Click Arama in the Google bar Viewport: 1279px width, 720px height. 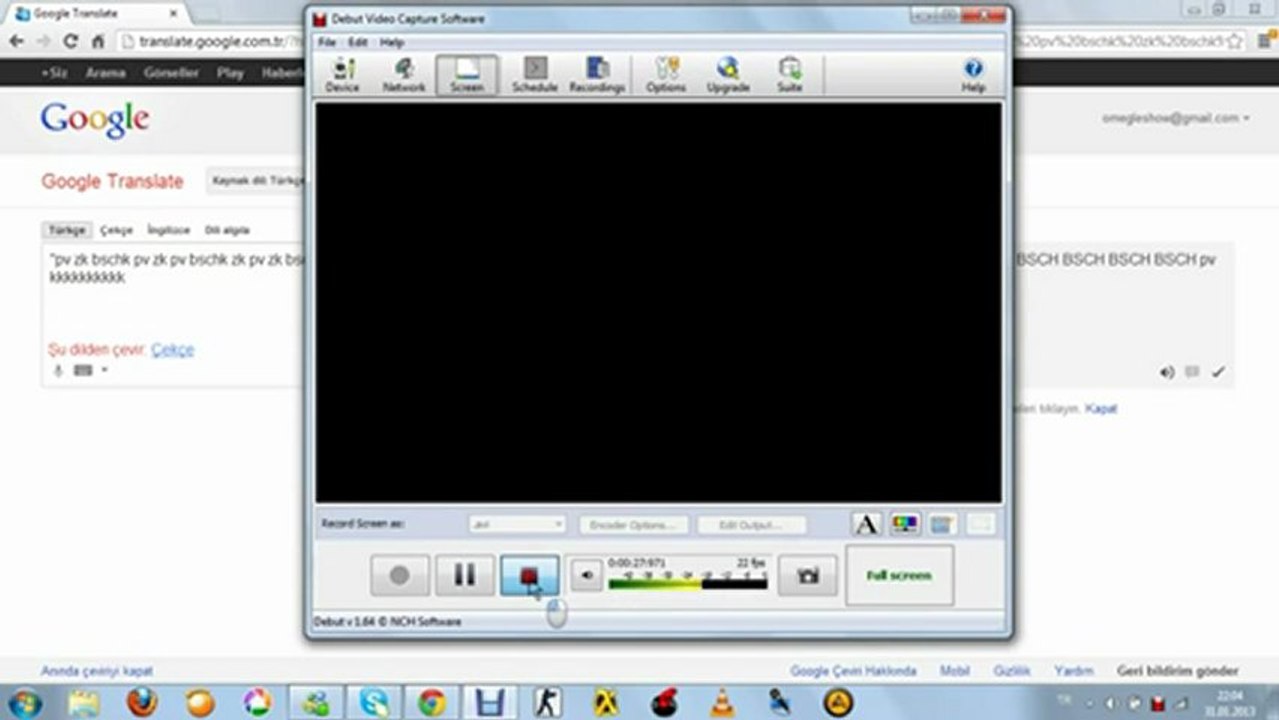pyautogui.click(x=106, y=73)
